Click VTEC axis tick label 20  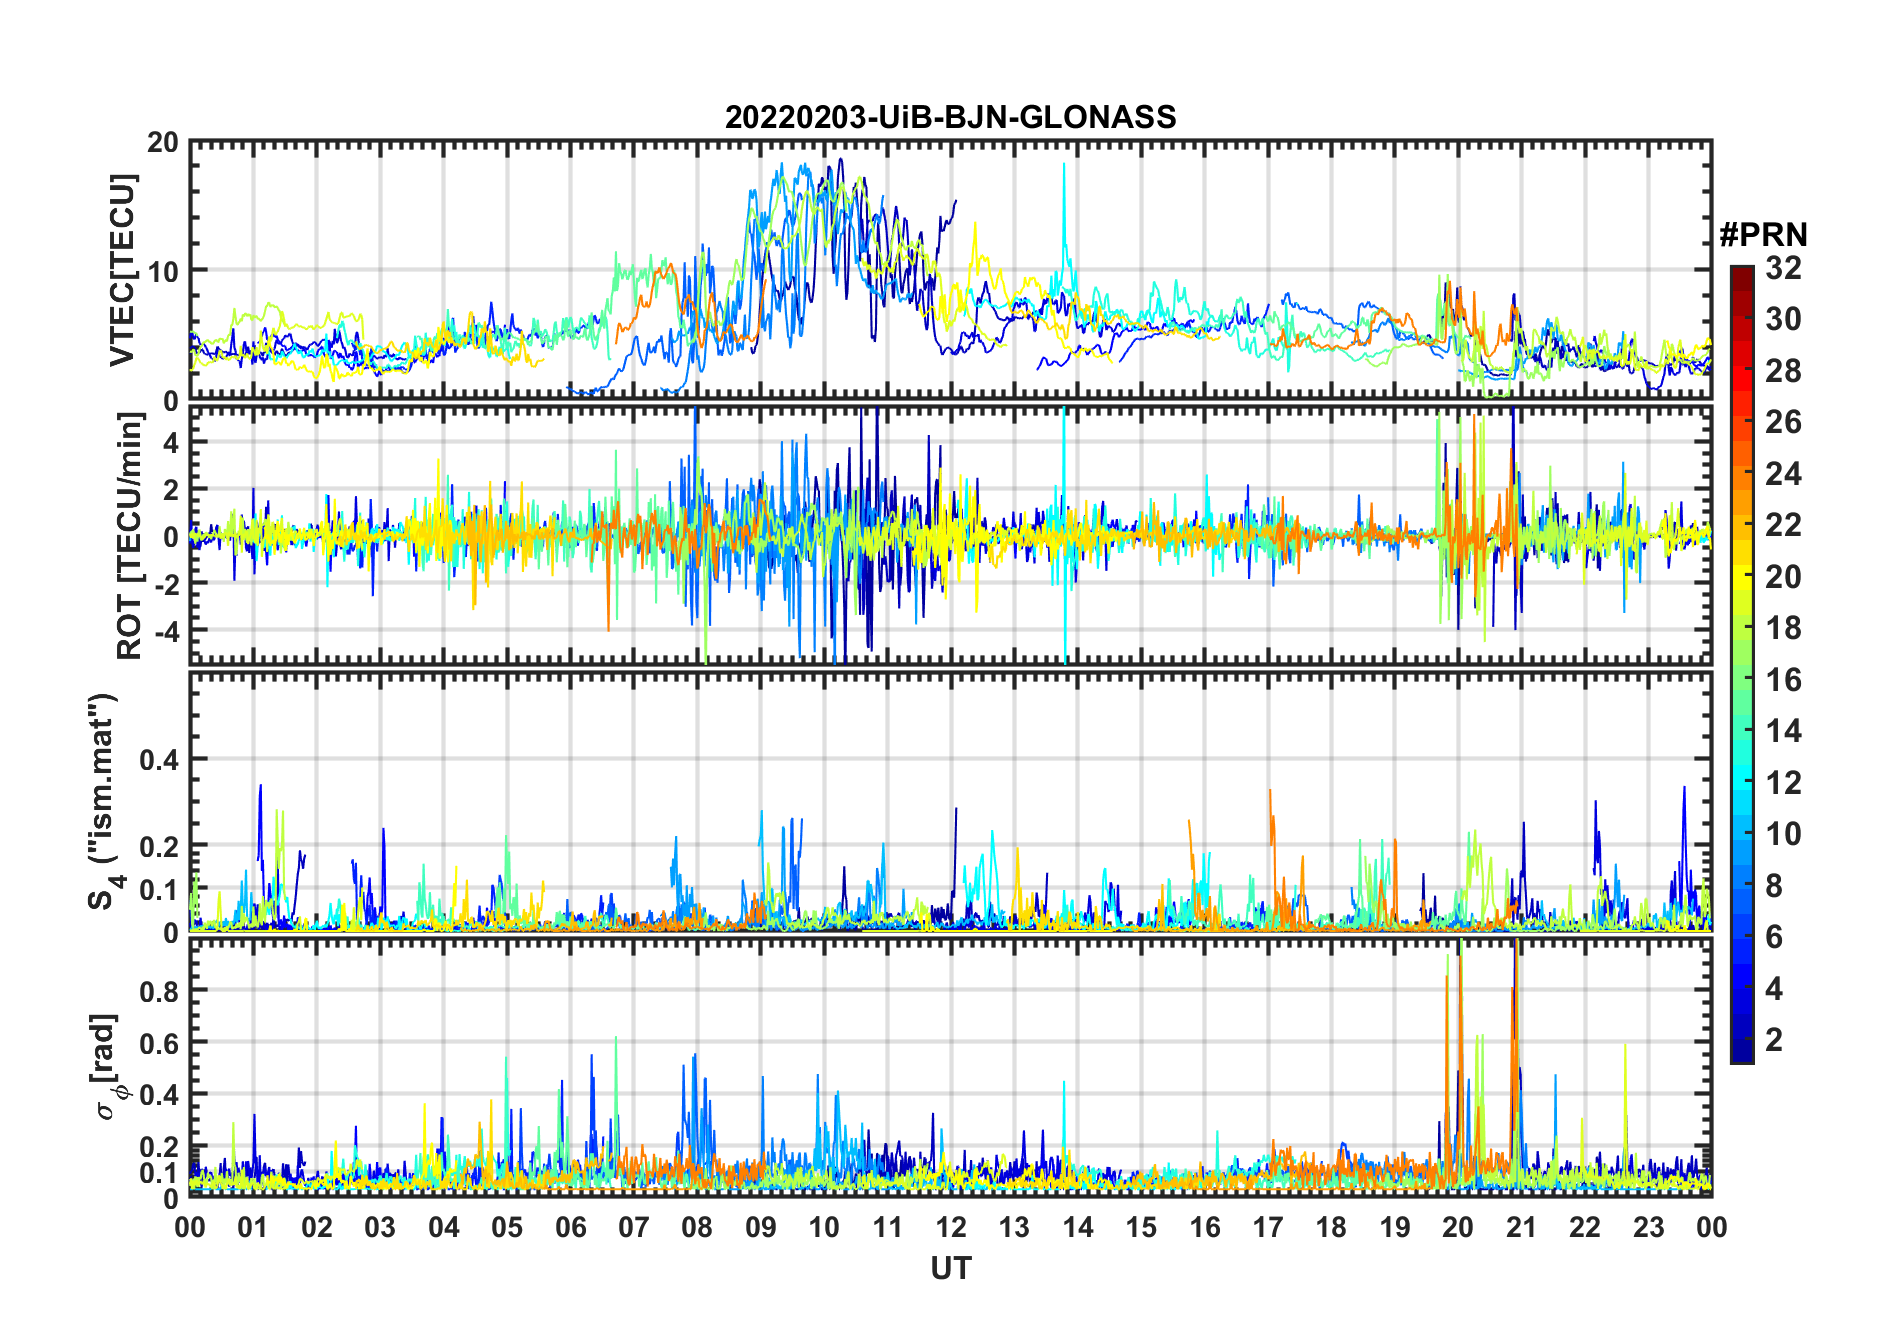(163, 143)
